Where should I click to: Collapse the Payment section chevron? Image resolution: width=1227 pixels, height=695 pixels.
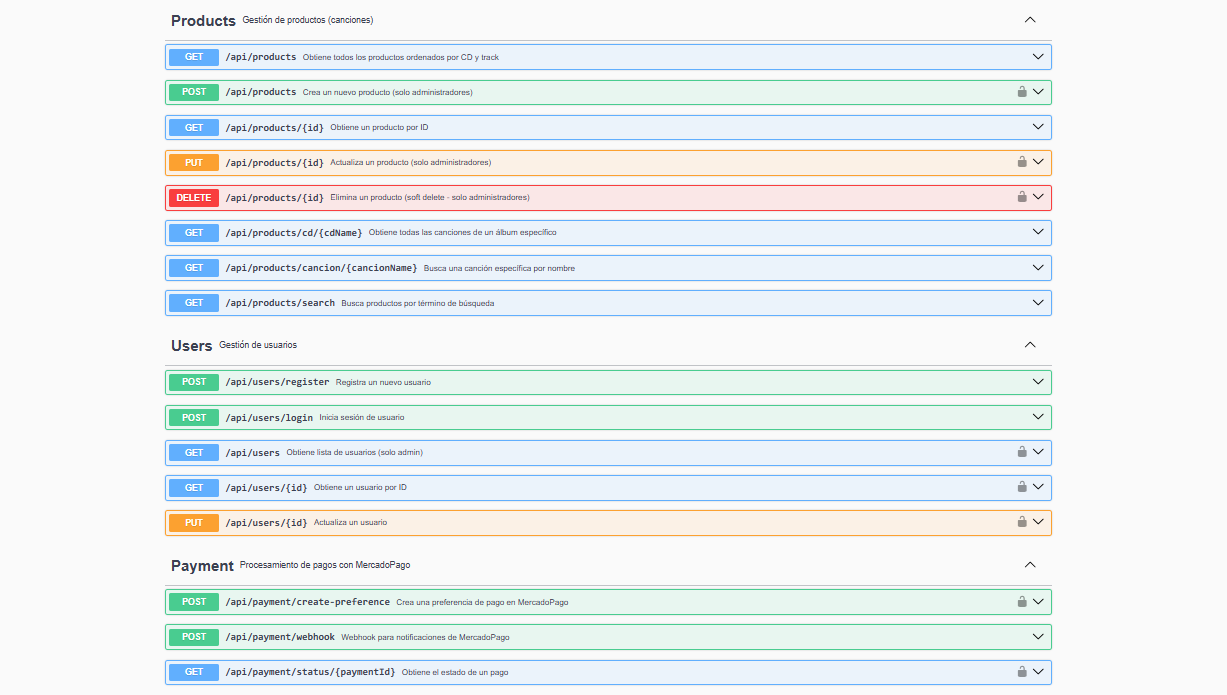[x=1030, y=565]
